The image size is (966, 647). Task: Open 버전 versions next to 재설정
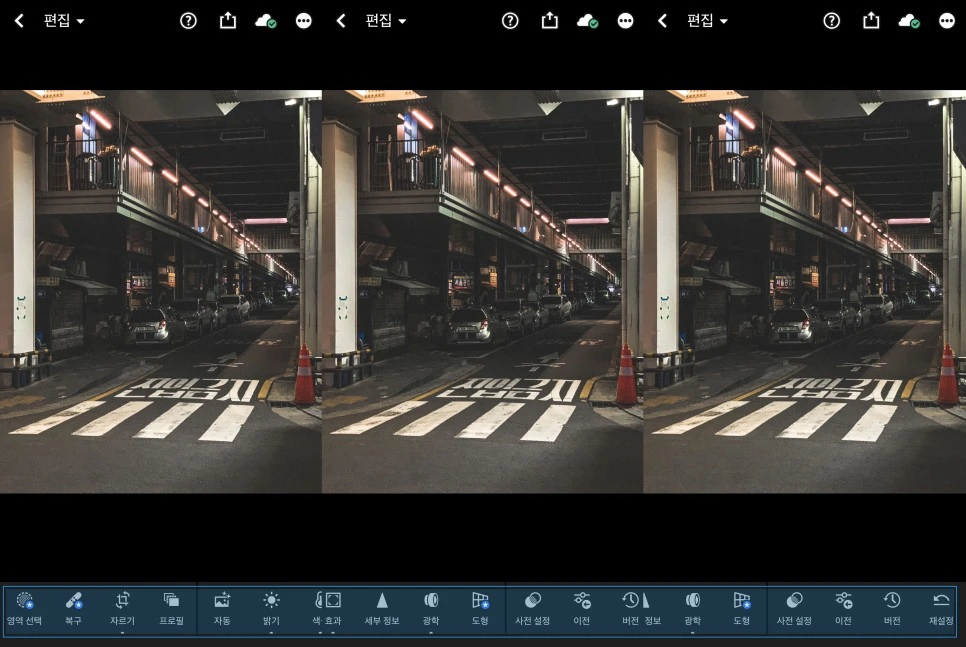pyautogui.click(x=892, y=609)
